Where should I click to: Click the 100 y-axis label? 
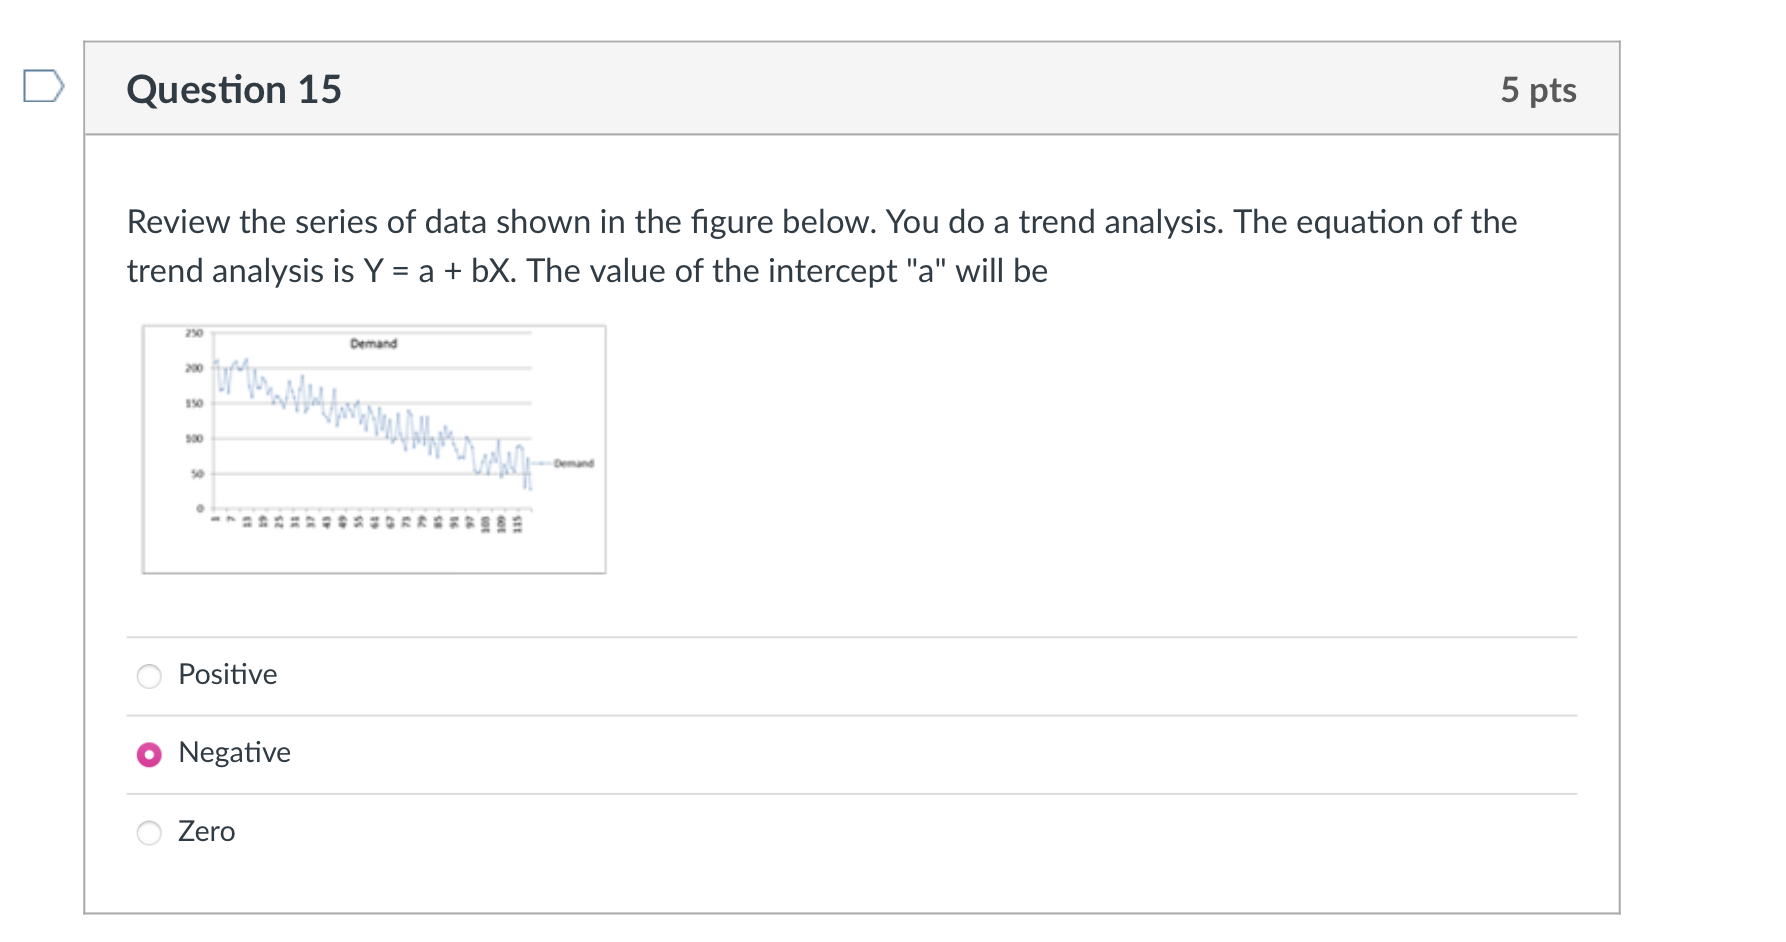click(x=194, y=438)
